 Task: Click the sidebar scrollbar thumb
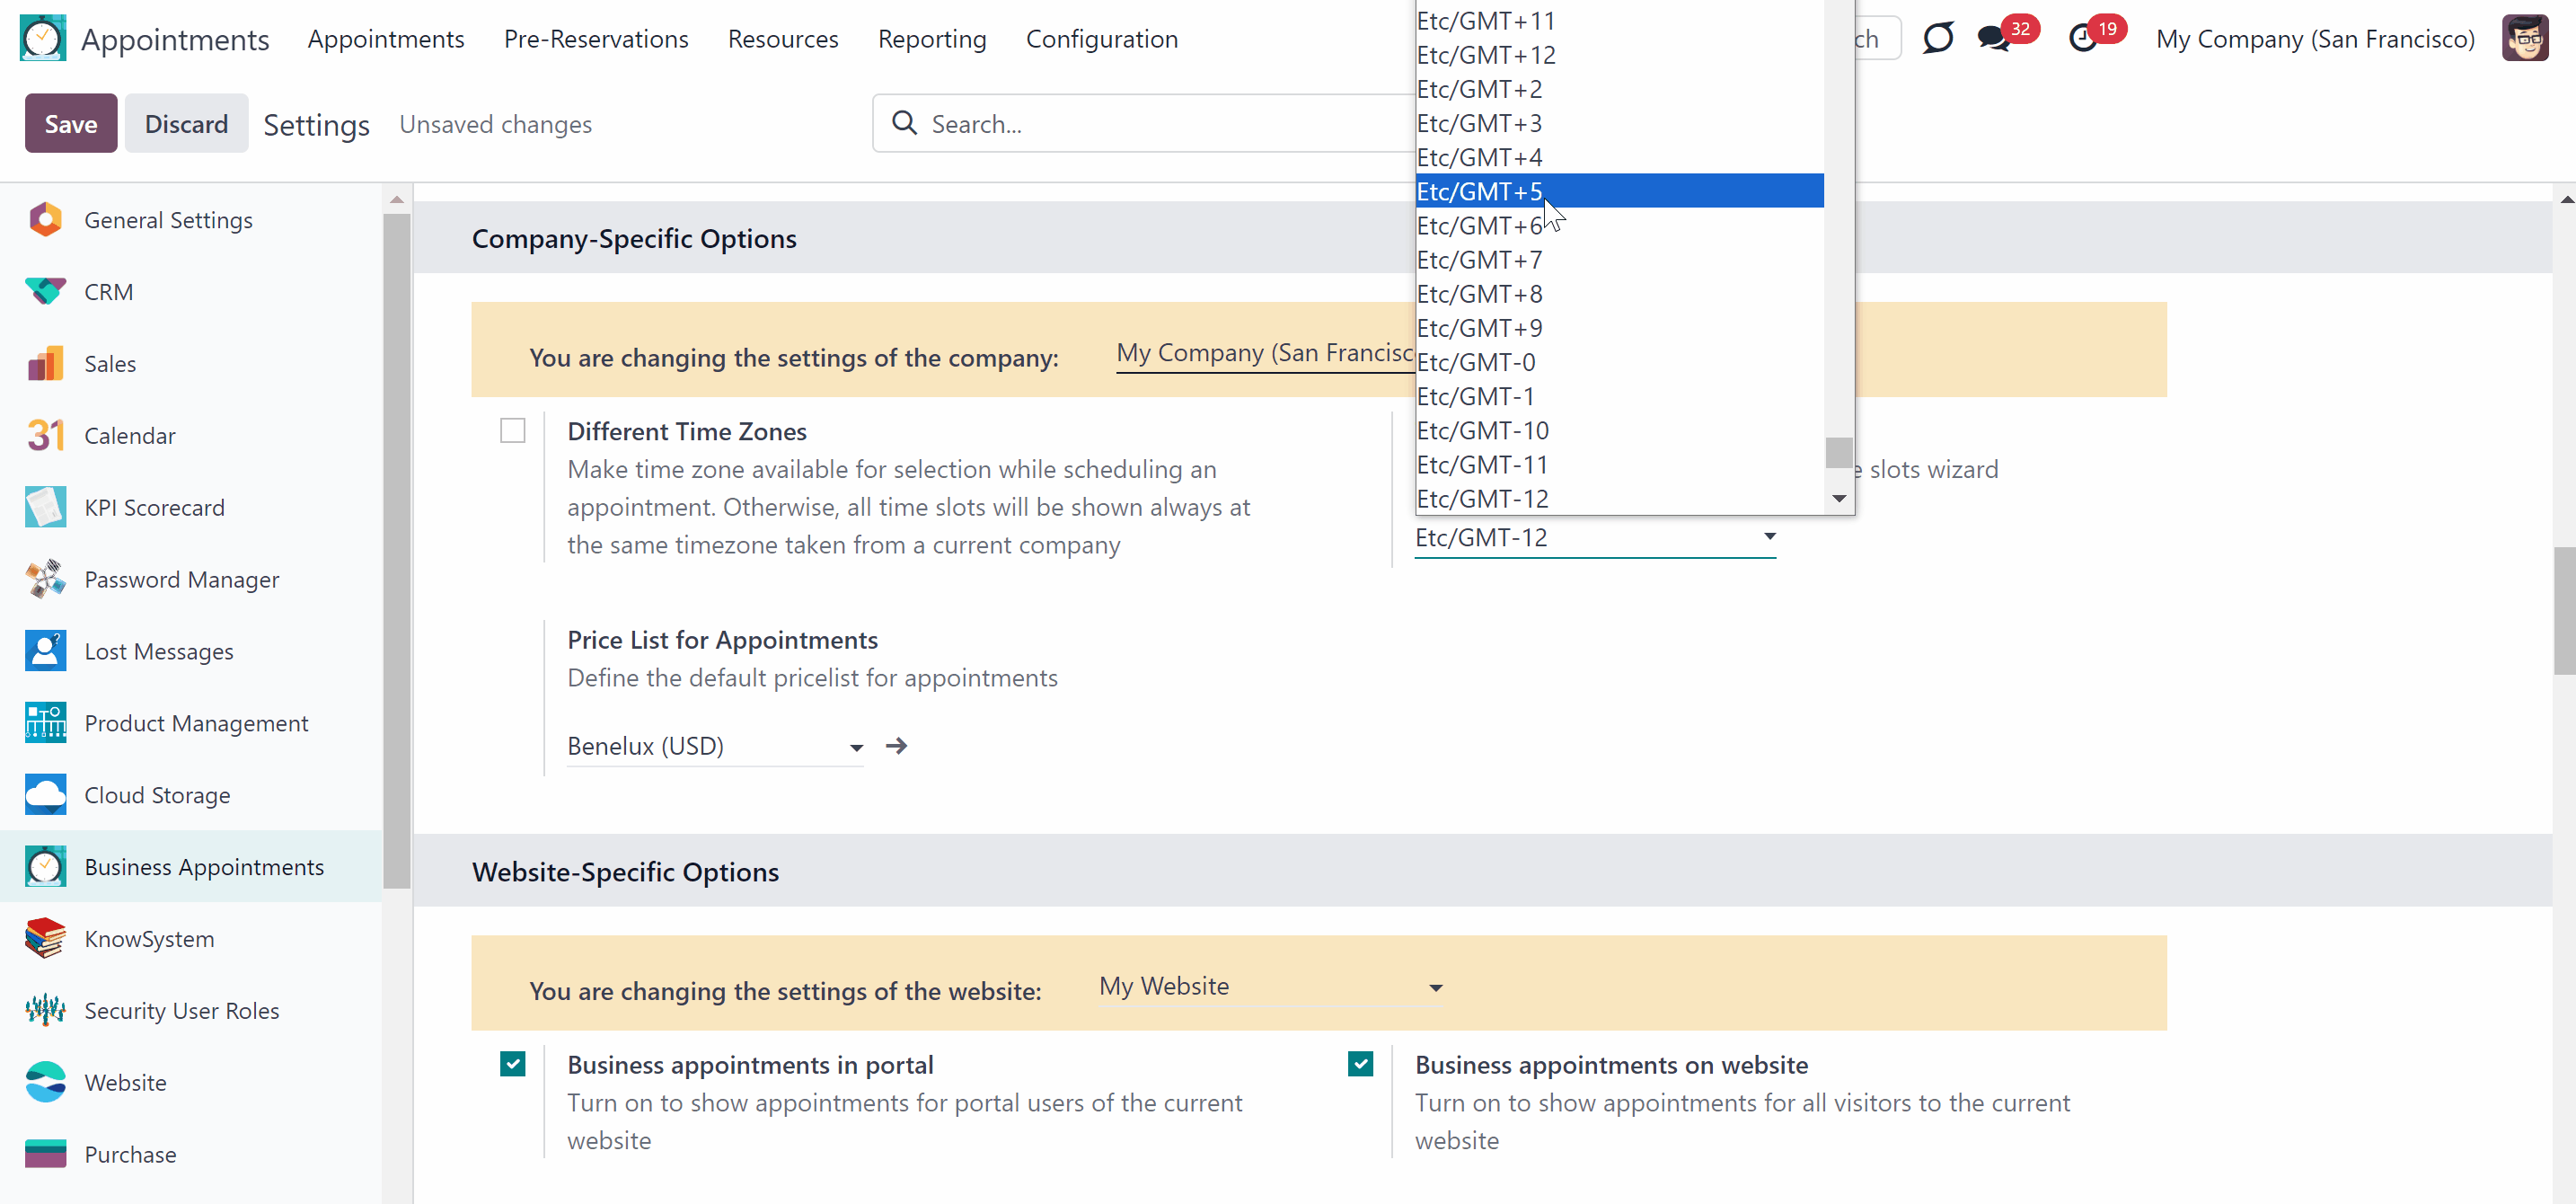pyautogui.click(x=397, y=550)
